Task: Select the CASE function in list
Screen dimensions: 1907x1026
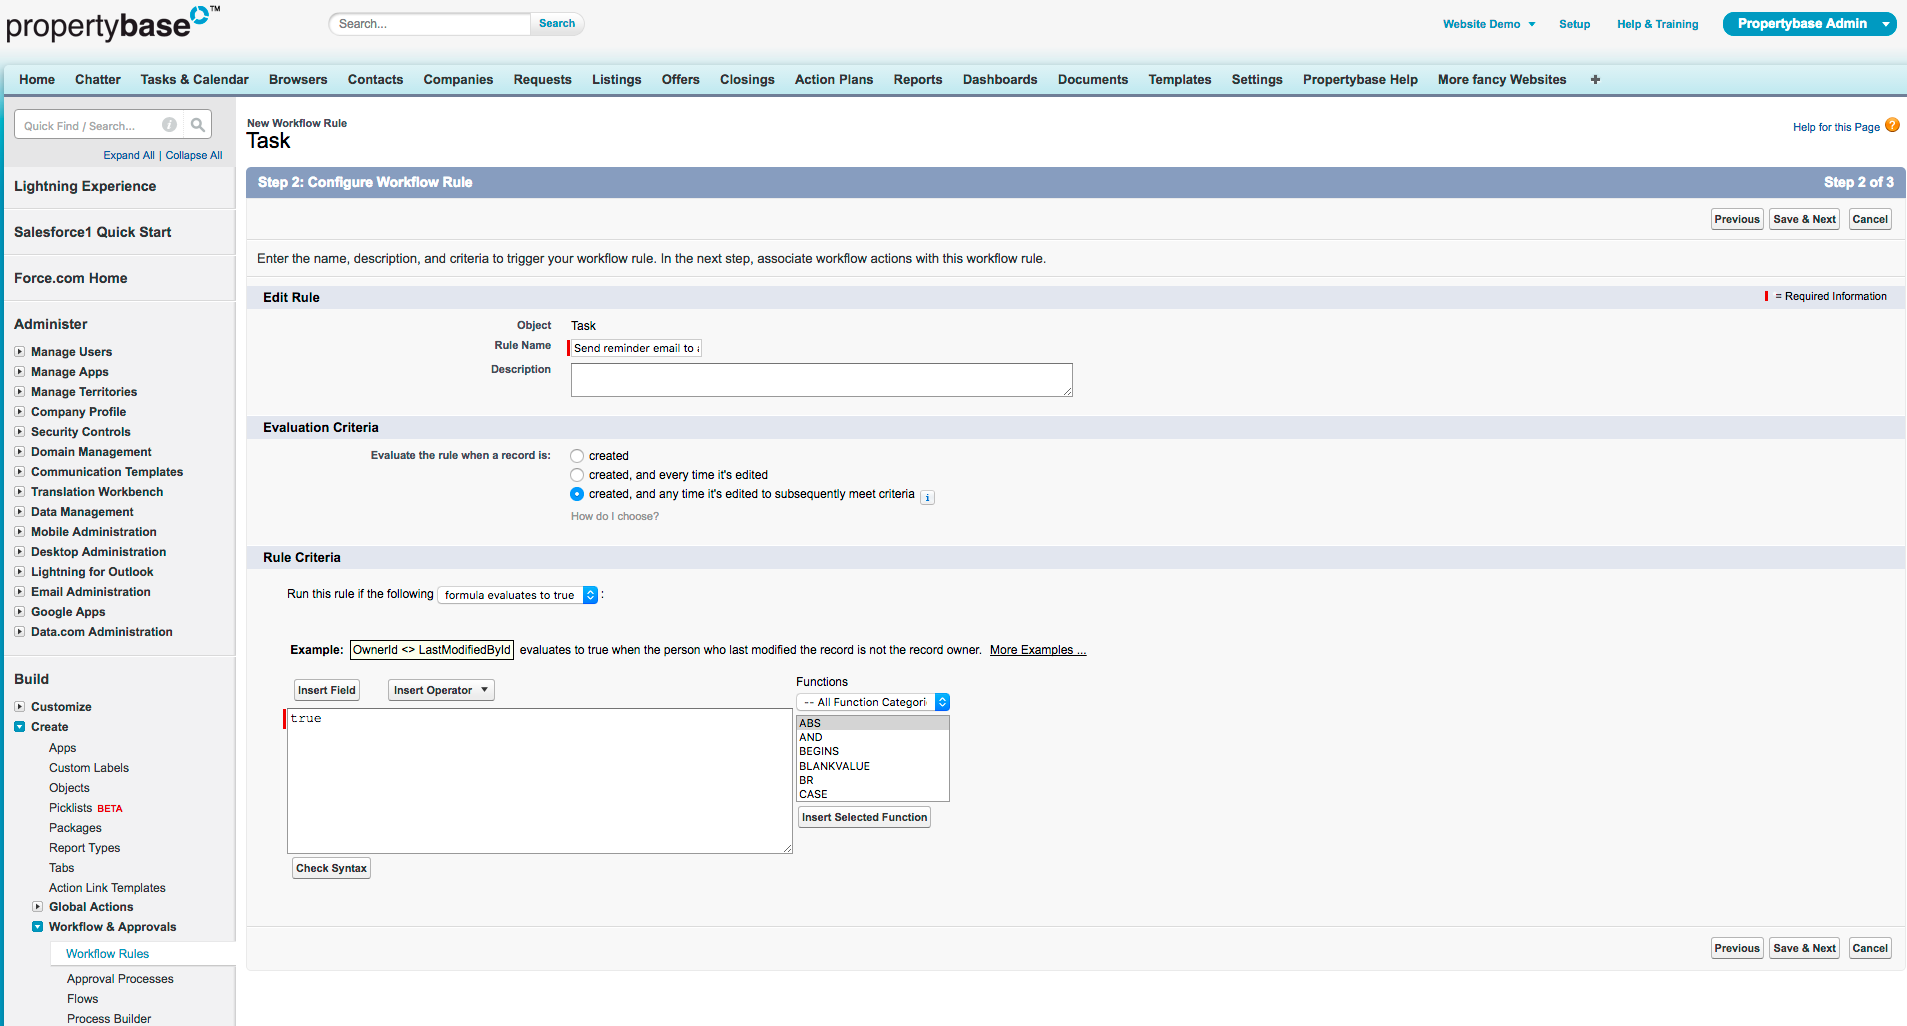Action: [x=872, y=794]
